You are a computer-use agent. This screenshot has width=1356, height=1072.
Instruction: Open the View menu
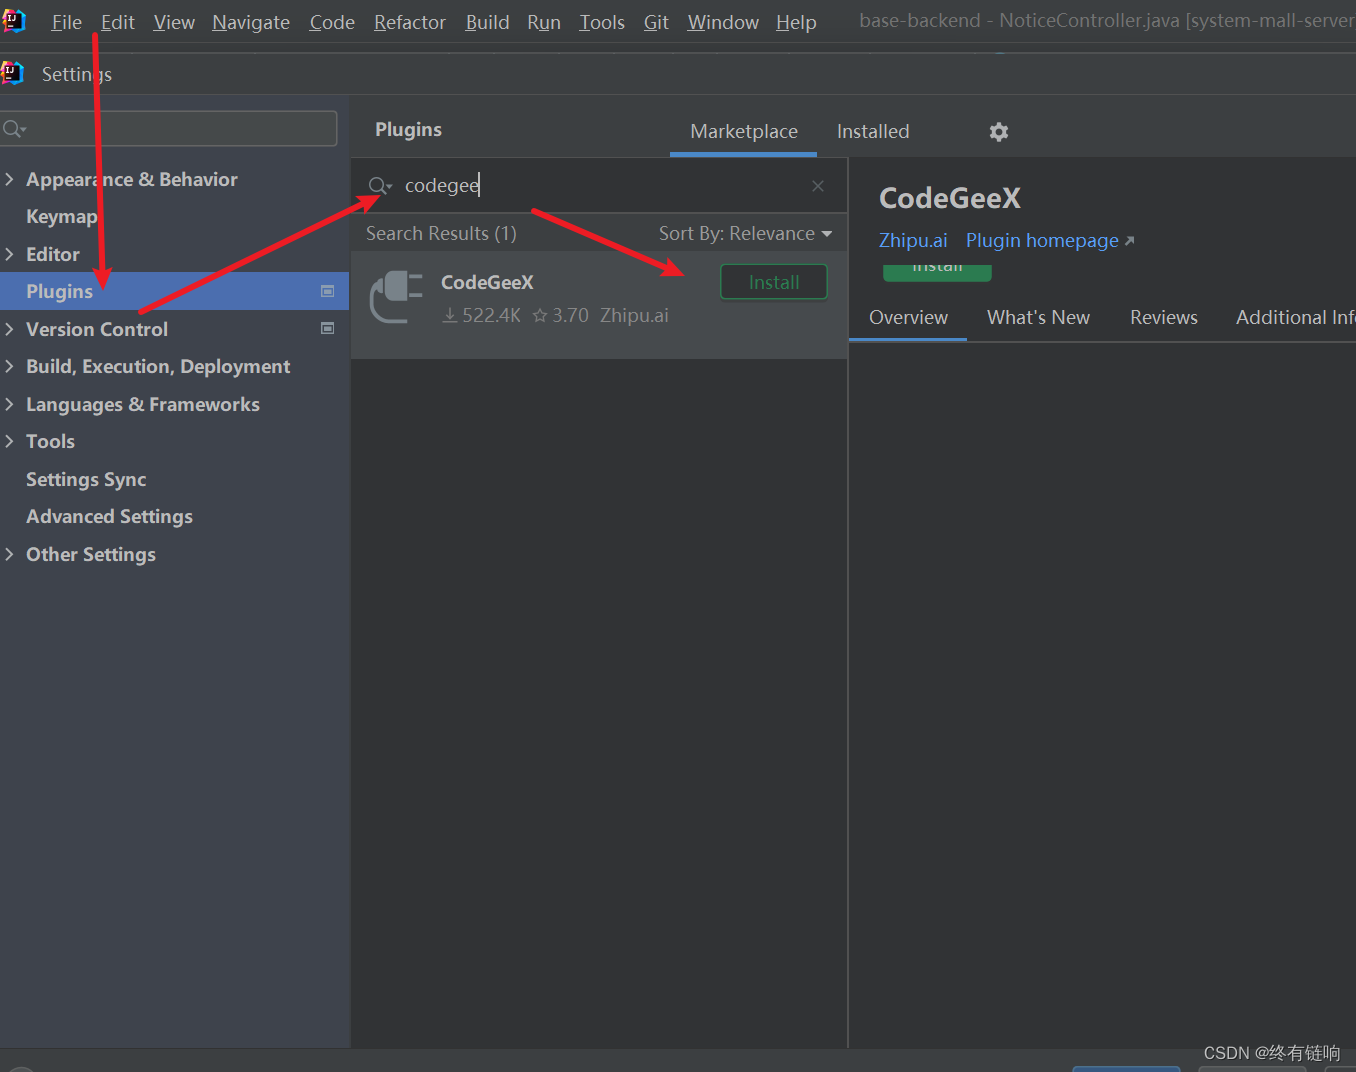pos(174,22)
